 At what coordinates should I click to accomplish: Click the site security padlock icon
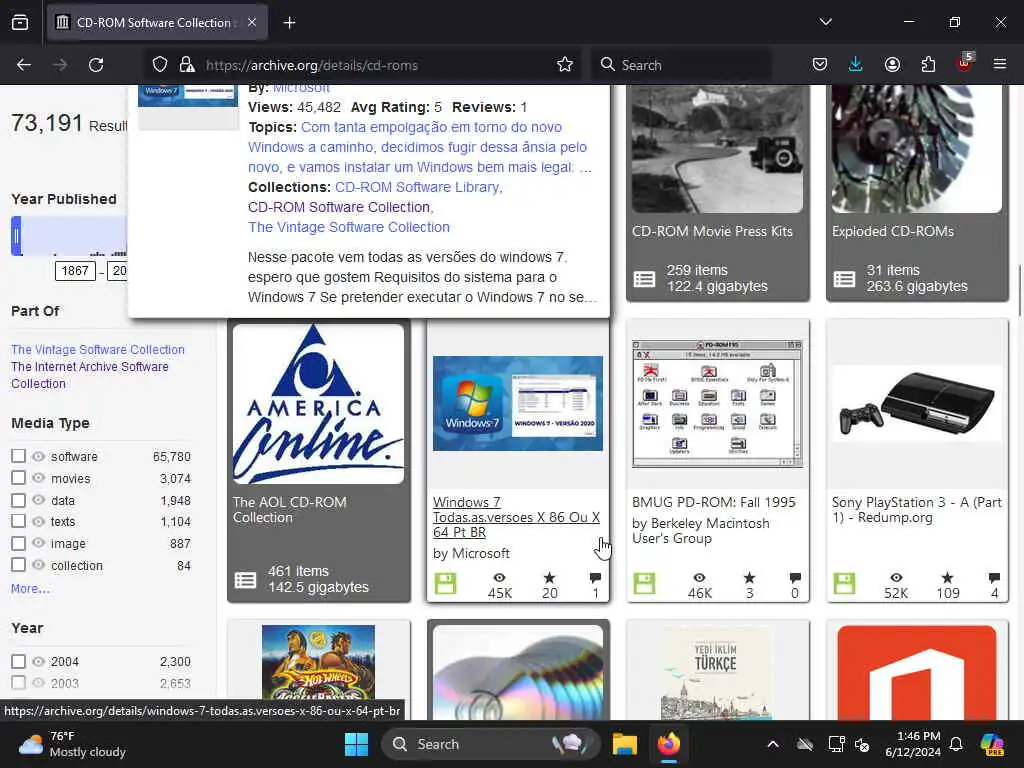[187, 65]
